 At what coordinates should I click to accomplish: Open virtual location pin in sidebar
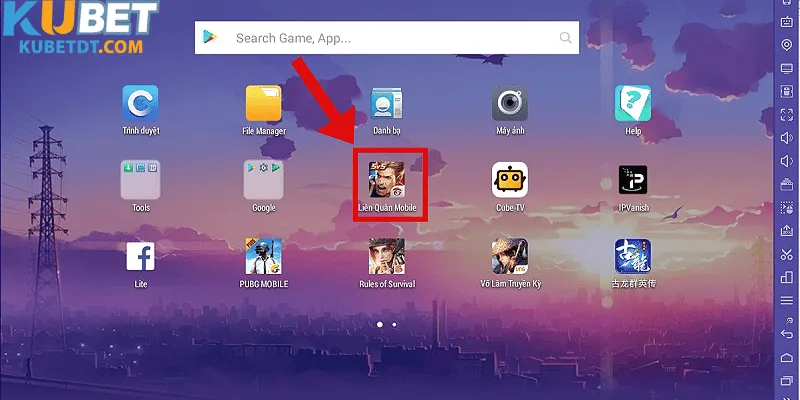tap(786, 44)
